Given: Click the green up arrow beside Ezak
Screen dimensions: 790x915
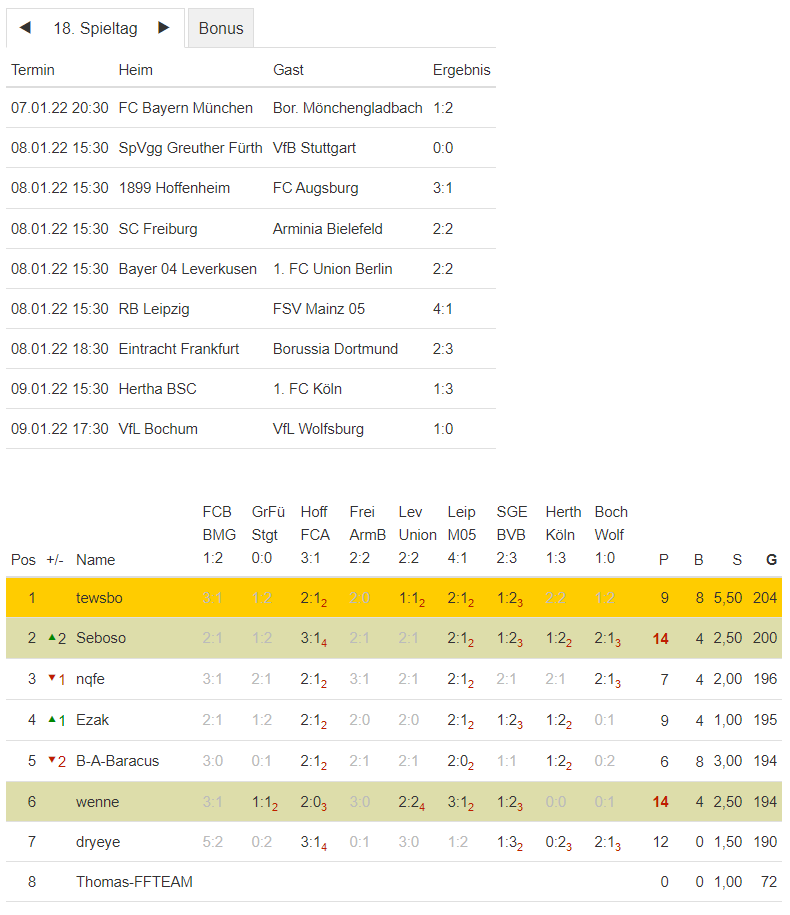Looking at the screenshot, I should pos(52,719).
